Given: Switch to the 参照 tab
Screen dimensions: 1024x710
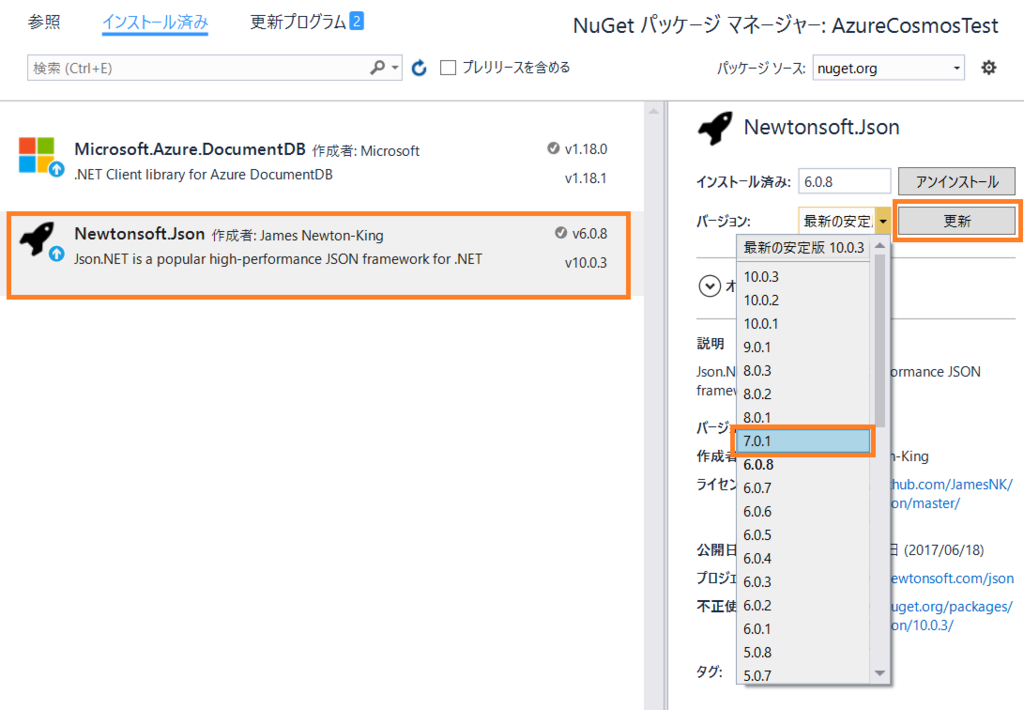Looking at the screenshot, I should point(44,22).
